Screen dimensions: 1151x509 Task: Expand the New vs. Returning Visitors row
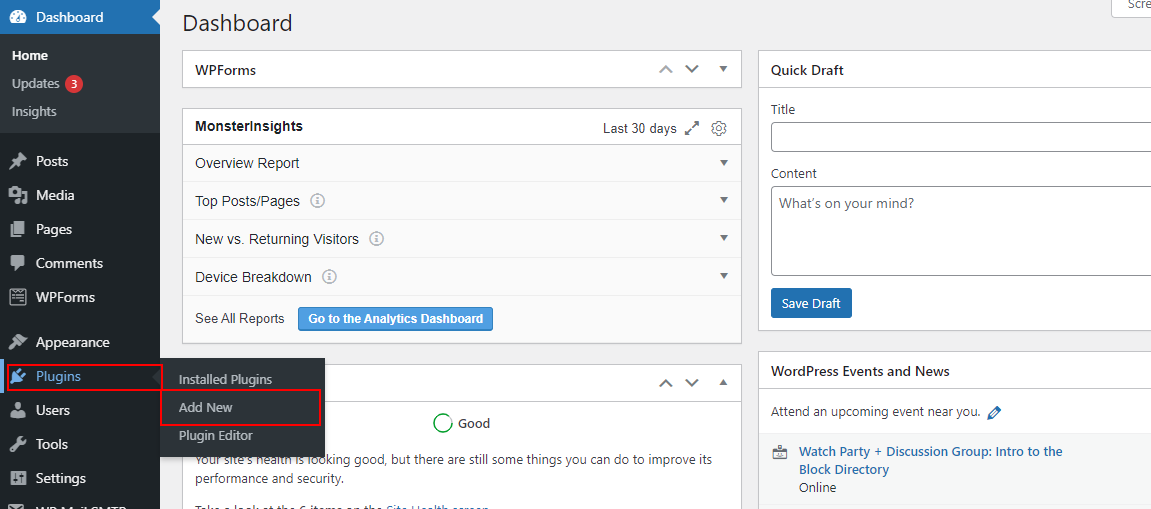click(724, 238)
